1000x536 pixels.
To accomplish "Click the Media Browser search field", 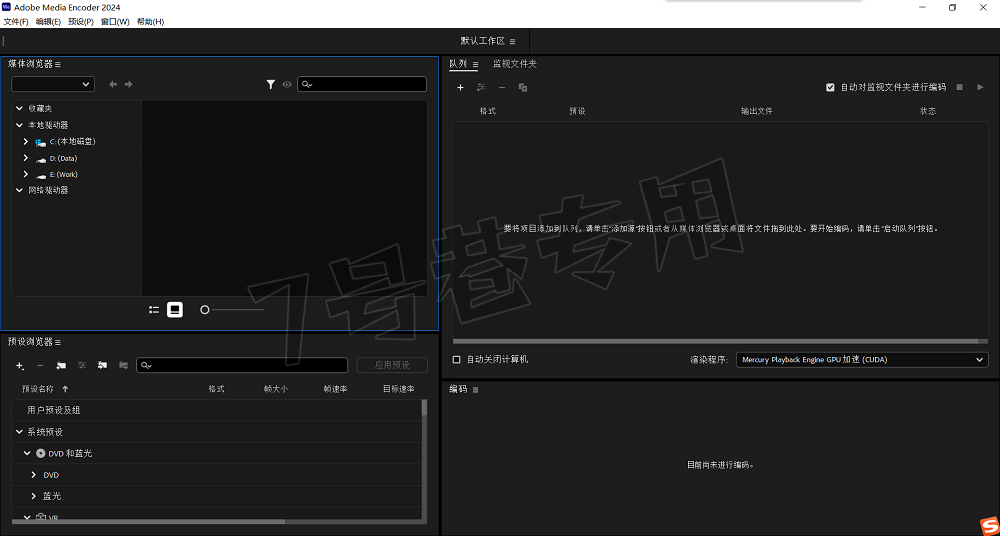I will (362, 84).
